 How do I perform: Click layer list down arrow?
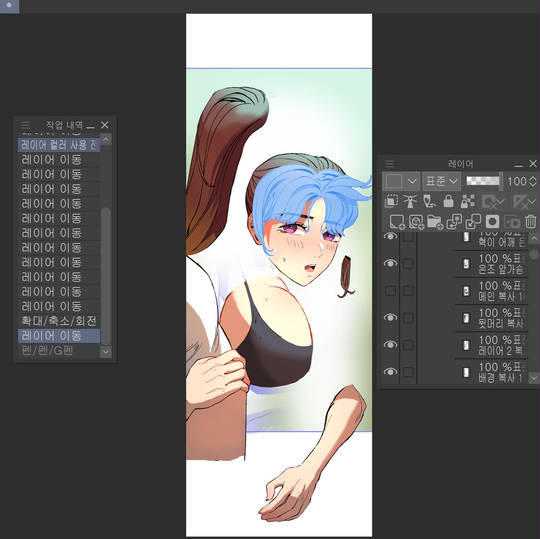pyautogui.click(x=533, y=379)
